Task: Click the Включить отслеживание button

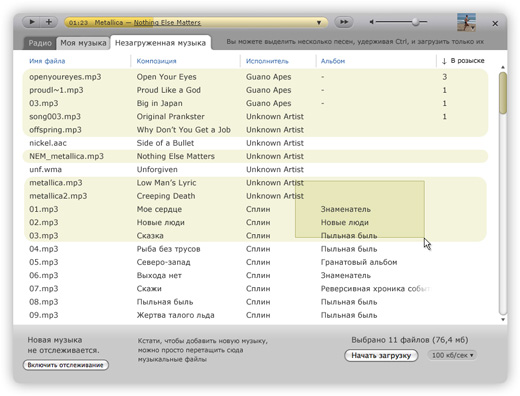Action: [66, 365]
